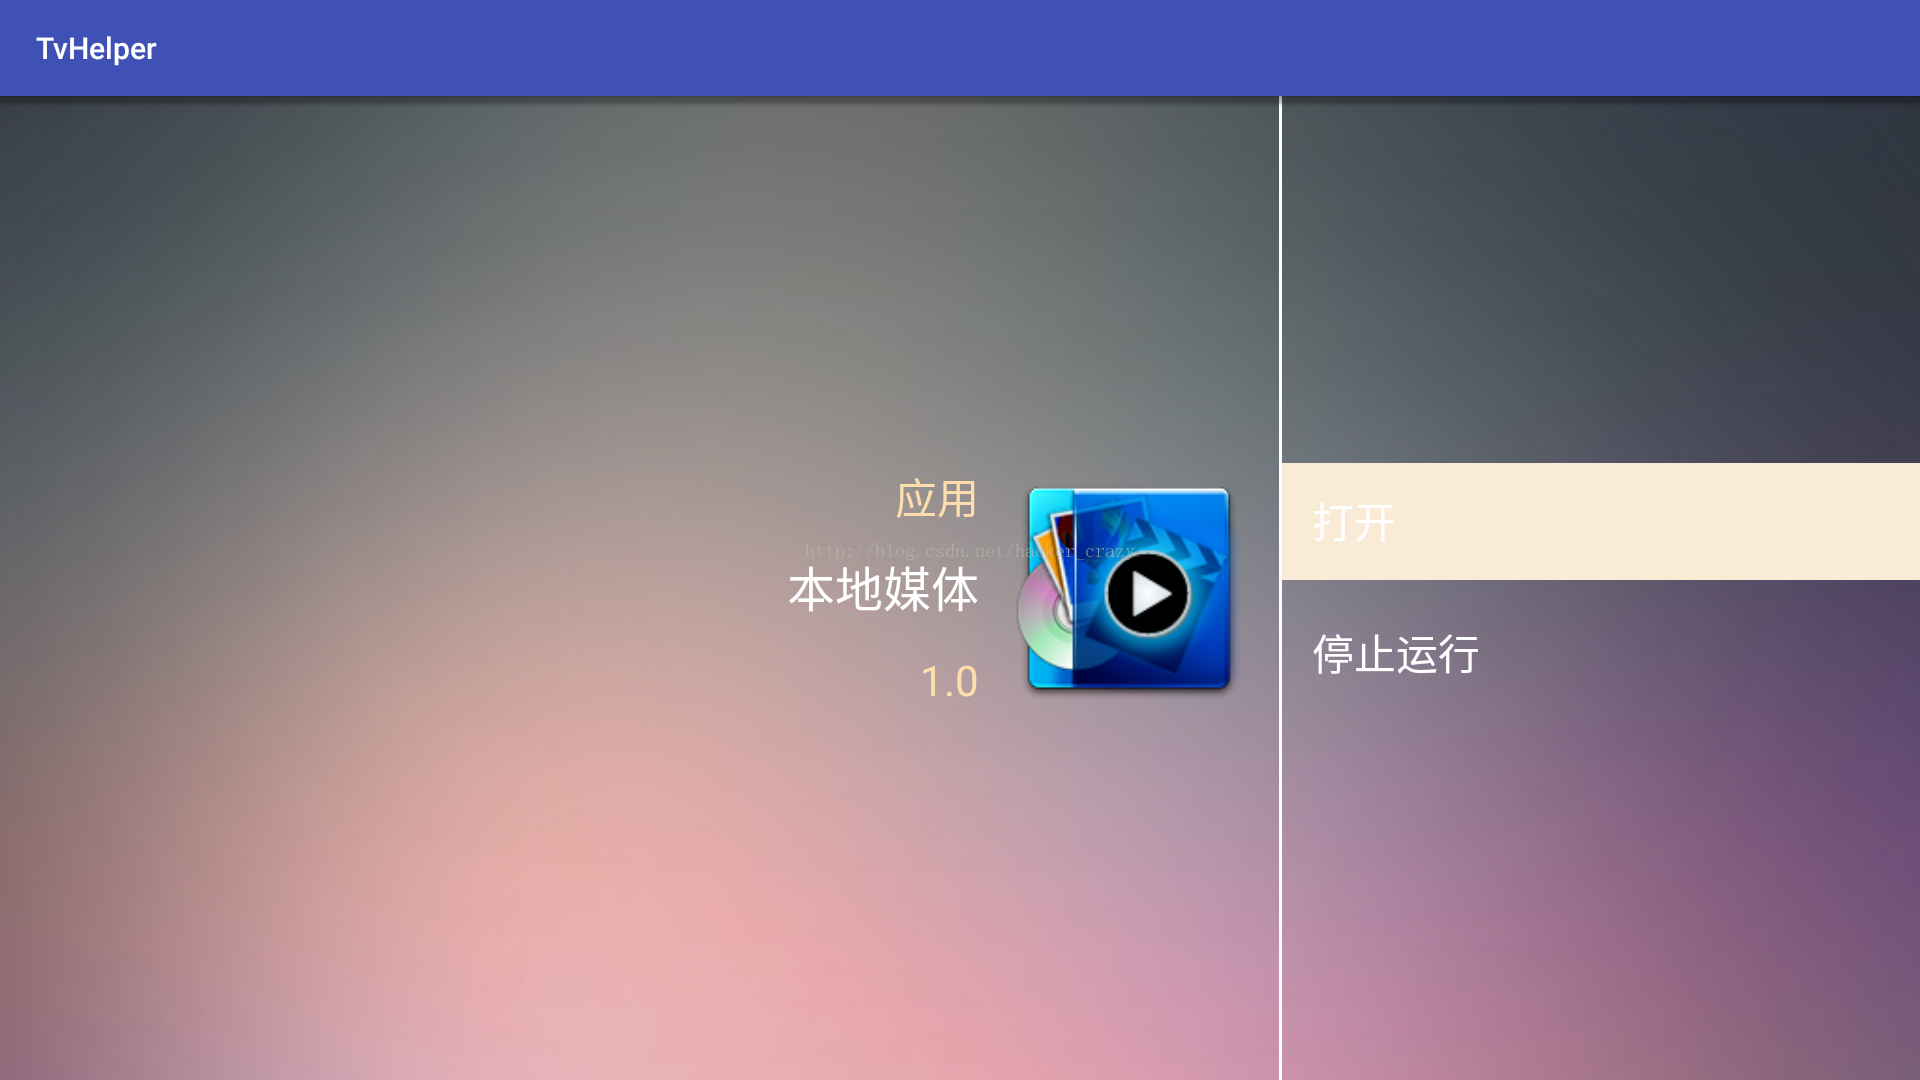This screenshot has height=1080, width=1920.
Task: Select the 打开 menu item
Action: (1600, 521)
